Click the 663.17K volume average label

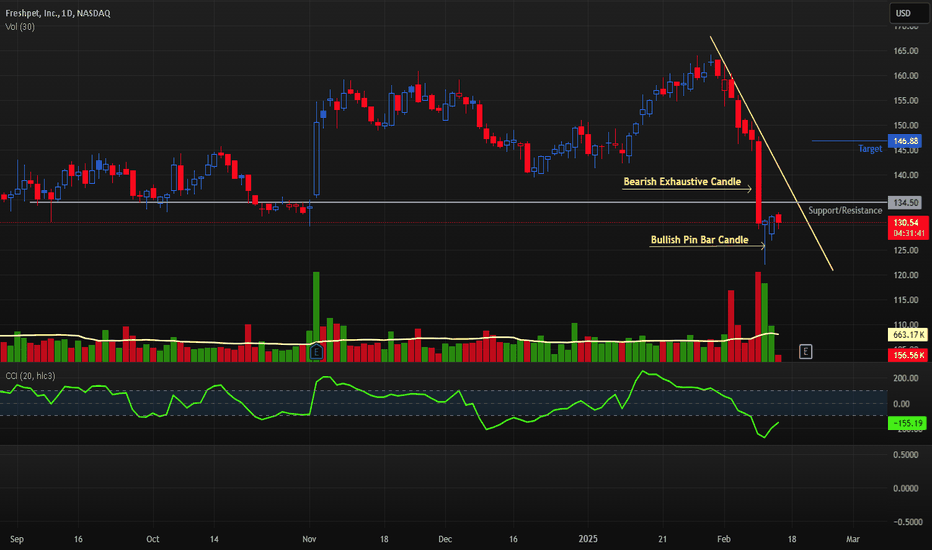908,335
